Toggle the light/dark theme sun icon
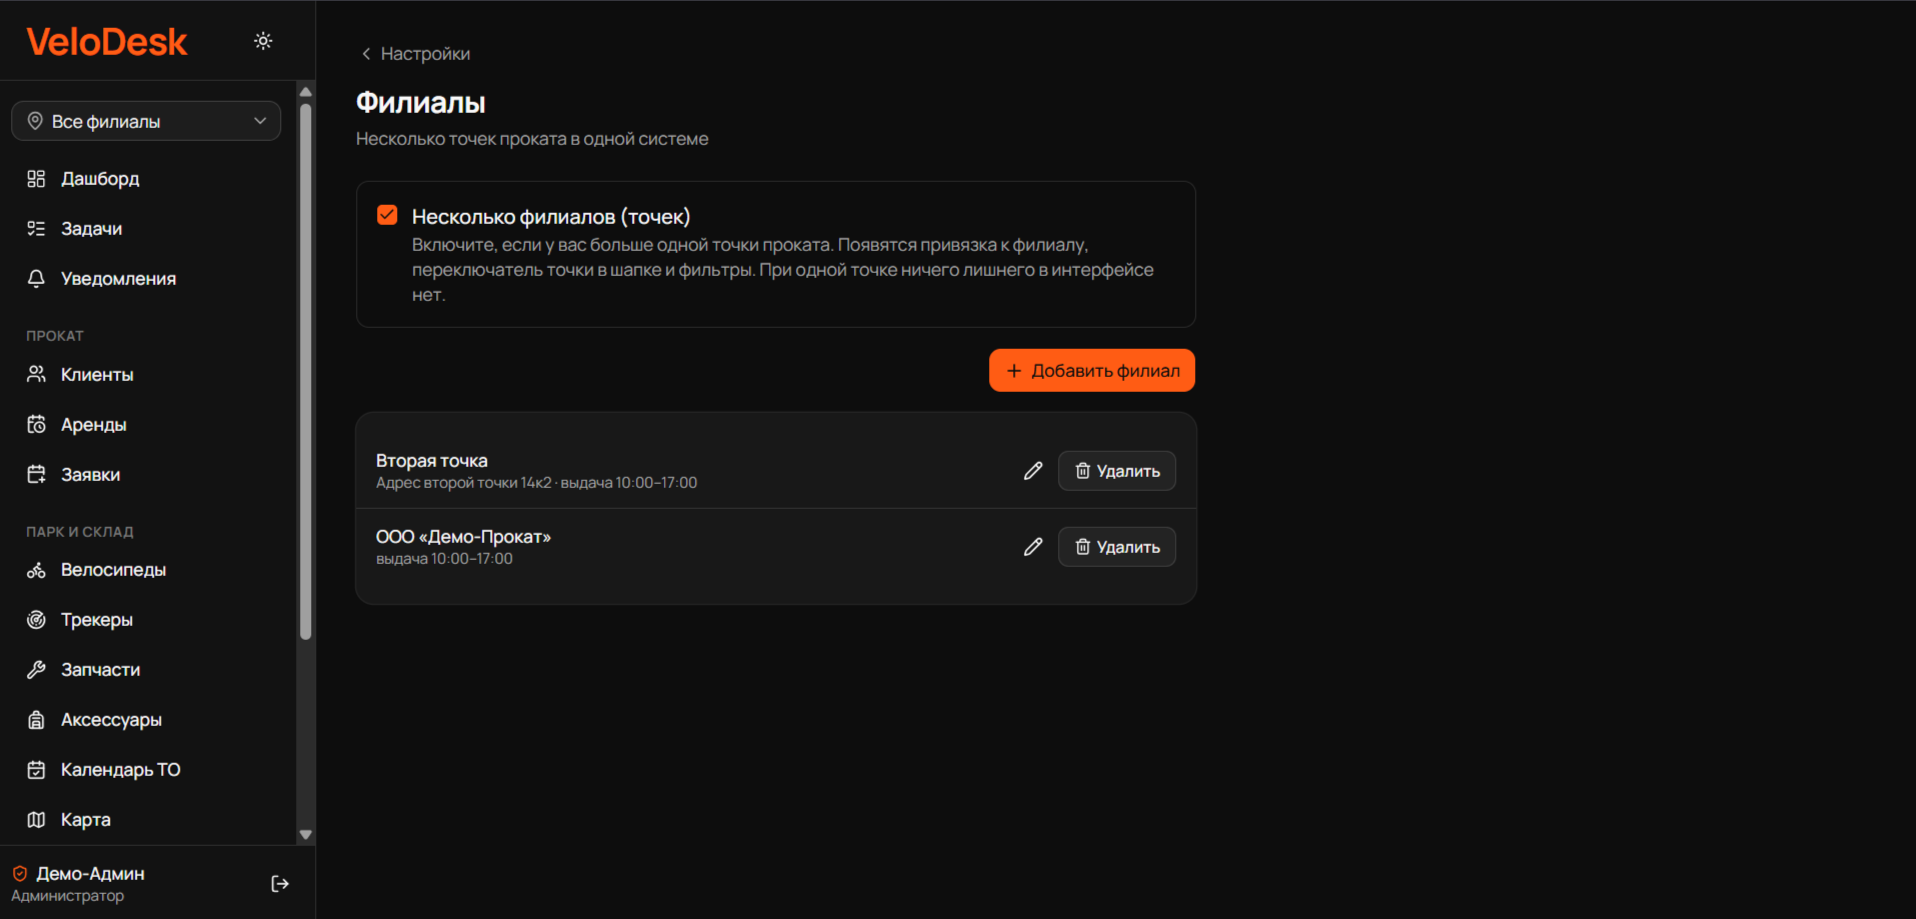This screenshot has width=1916, height=919. (263, 41)
